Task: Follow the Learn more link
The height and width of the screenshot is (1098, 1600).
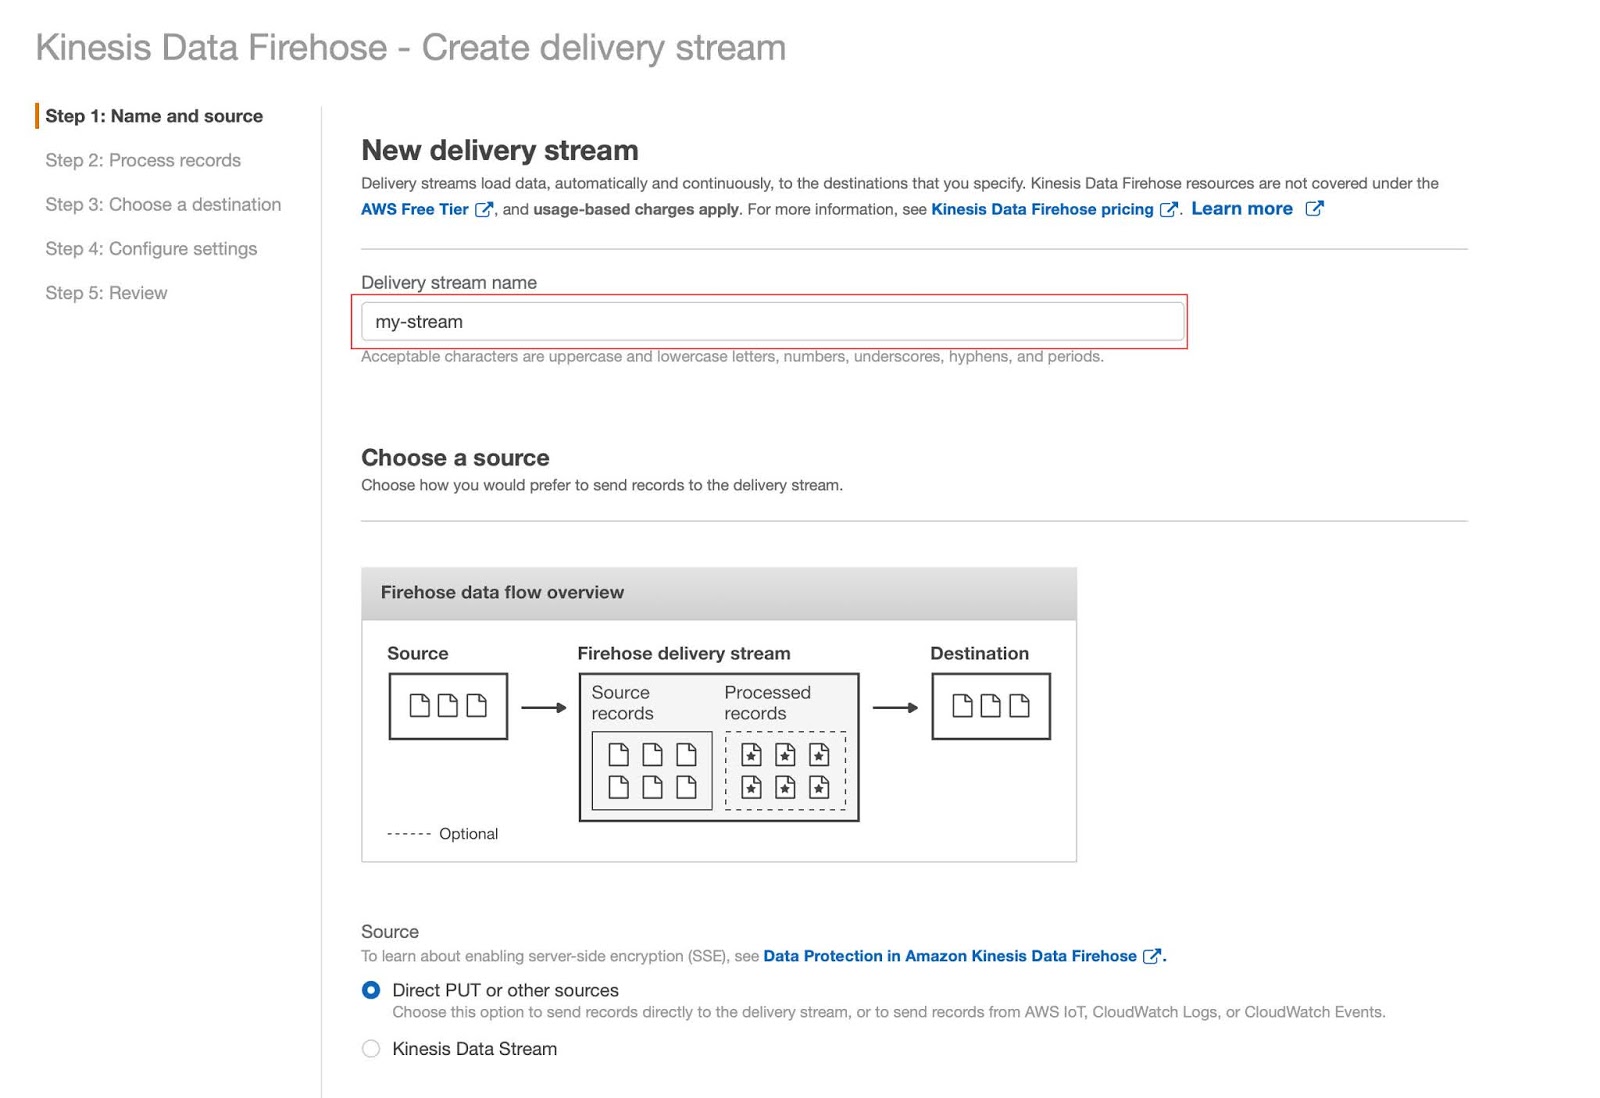Action: [1242, 208]
